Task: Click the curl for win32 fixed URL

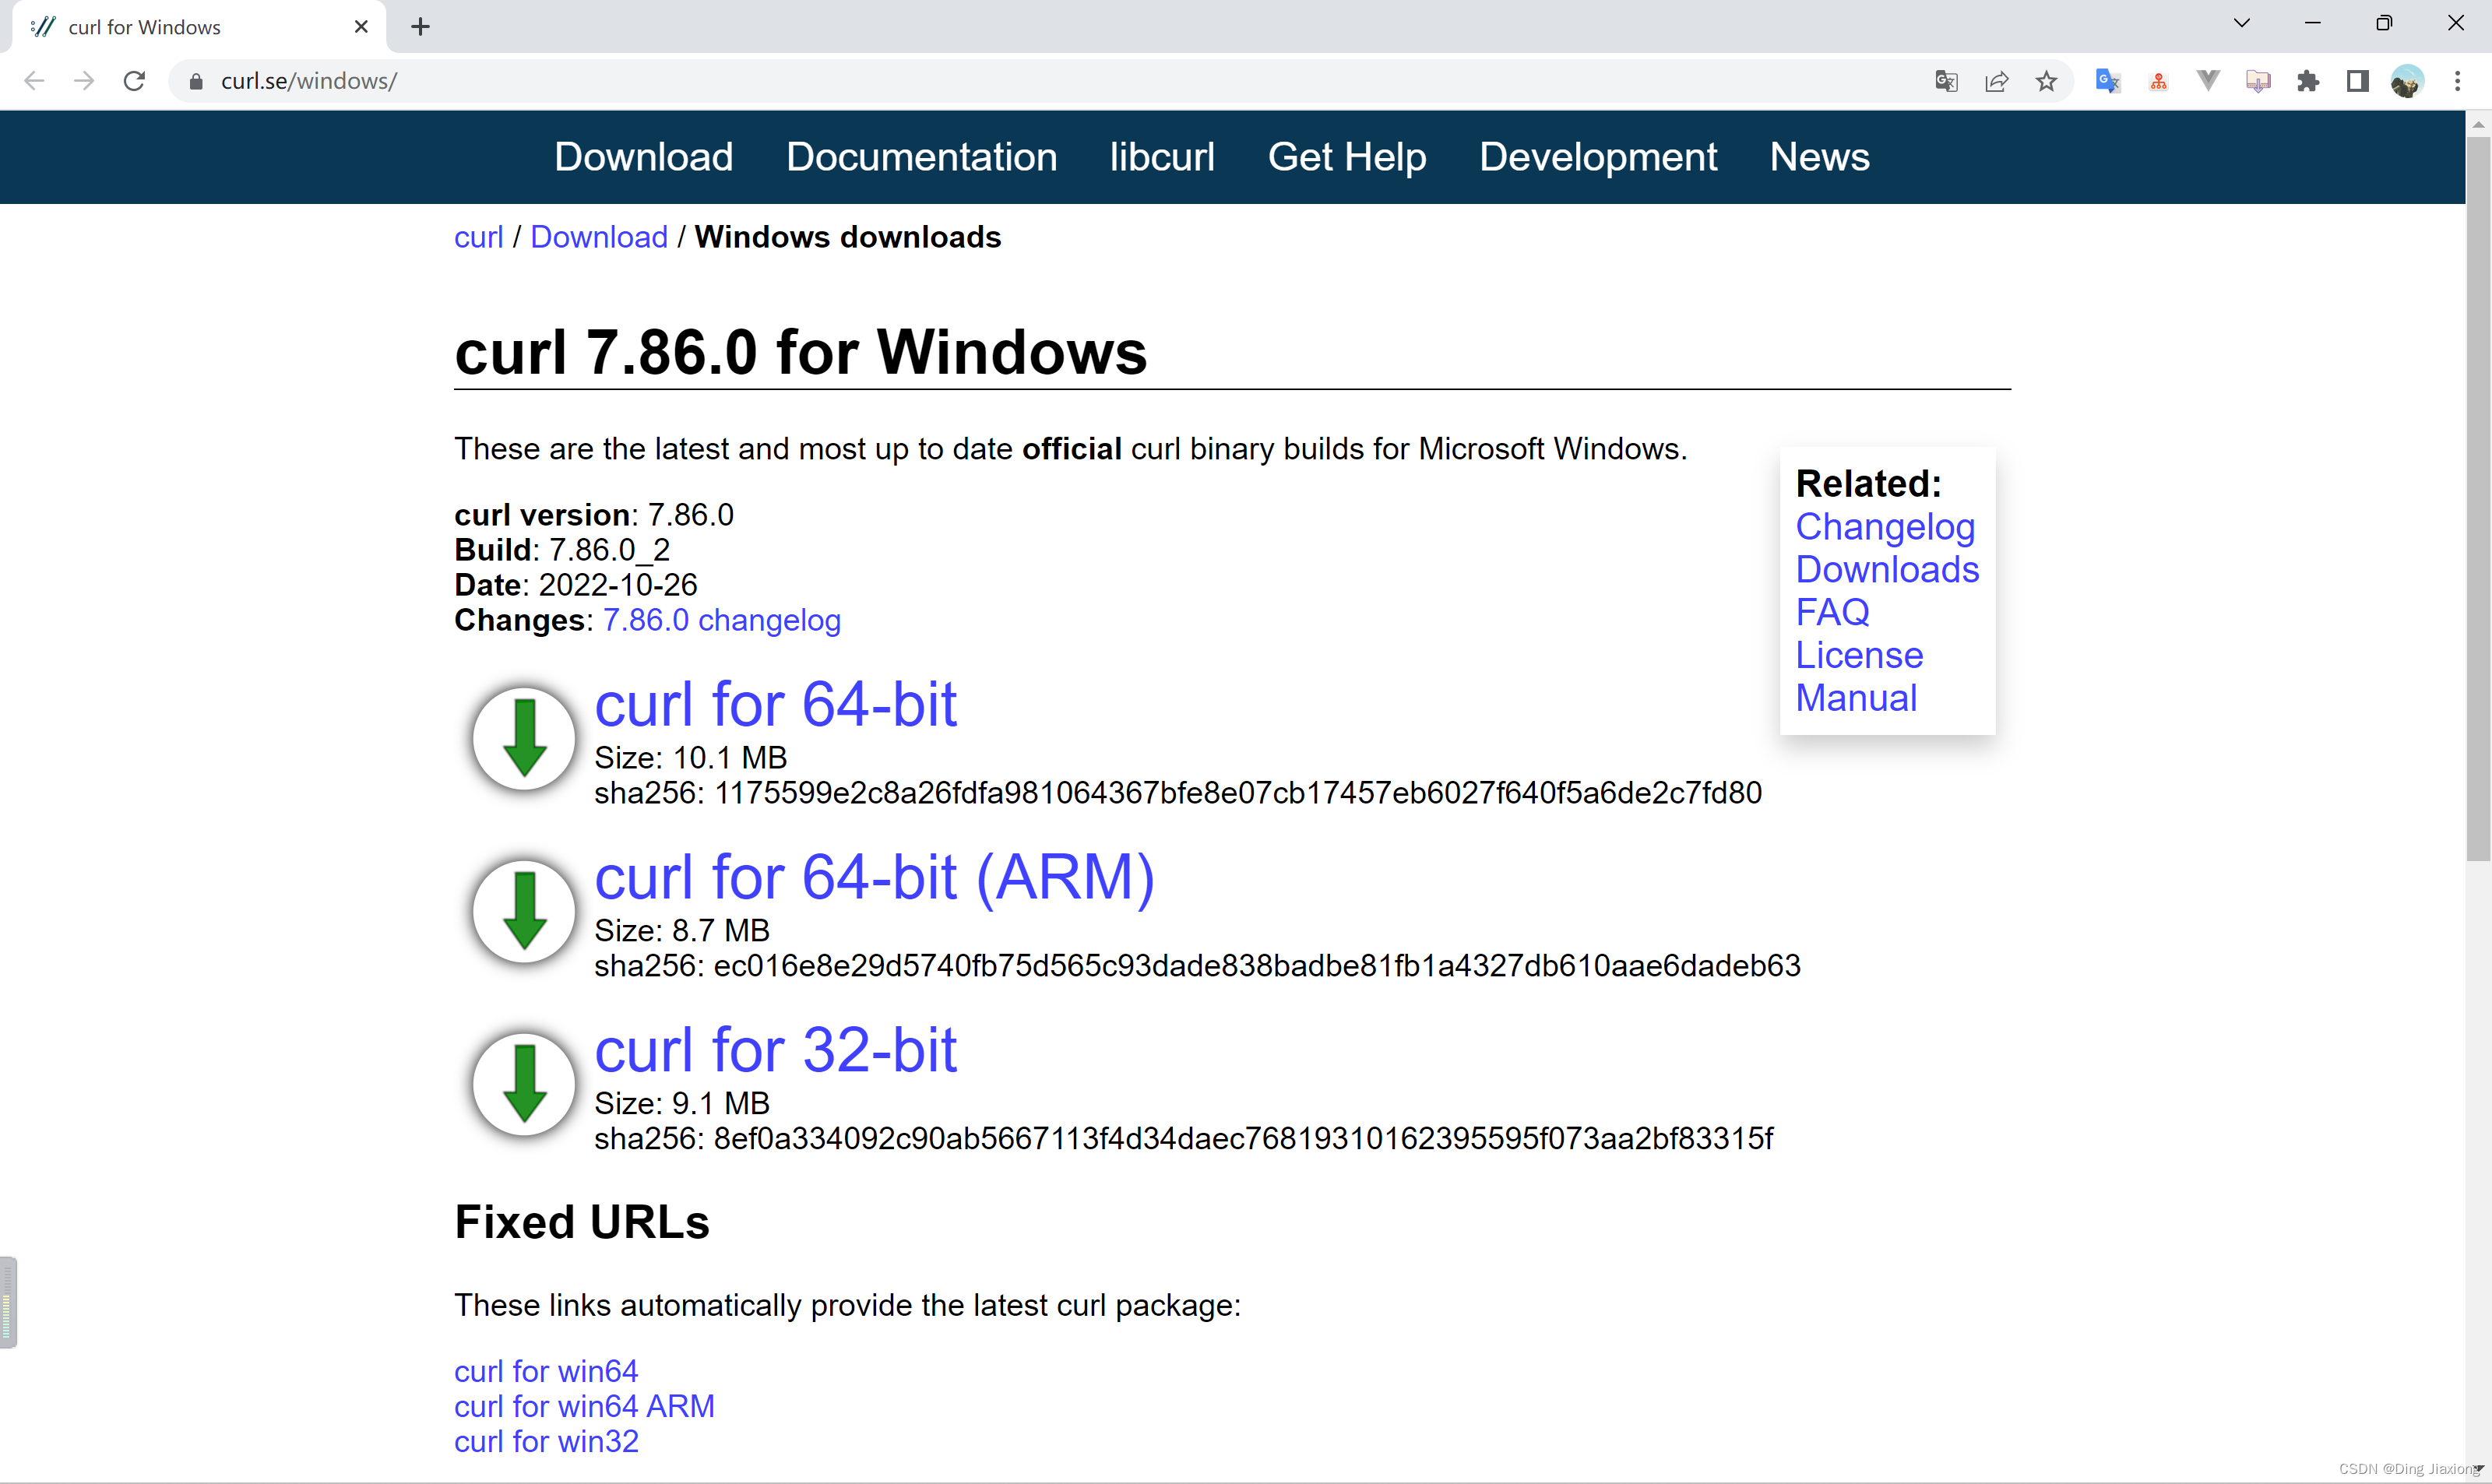Action: click(546, 1441)
